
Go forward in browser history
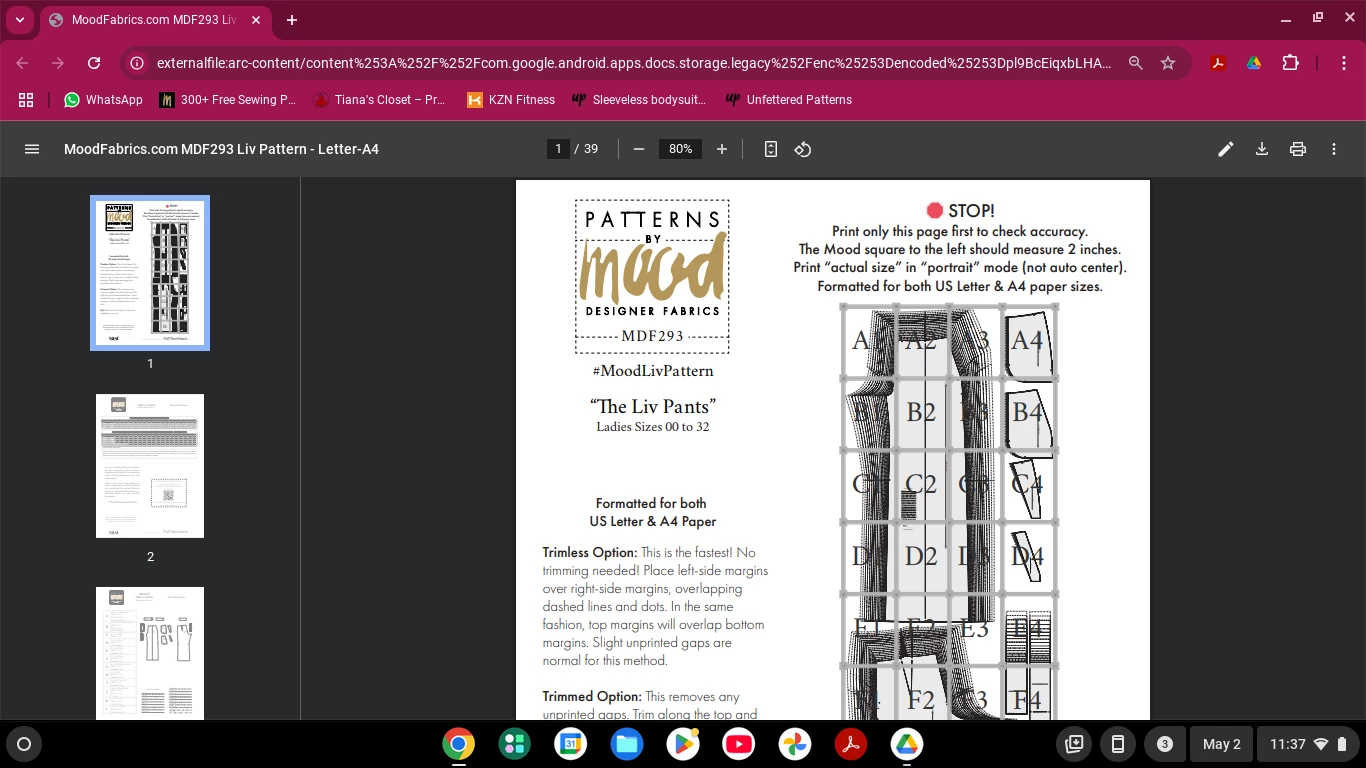pos(58,63)
